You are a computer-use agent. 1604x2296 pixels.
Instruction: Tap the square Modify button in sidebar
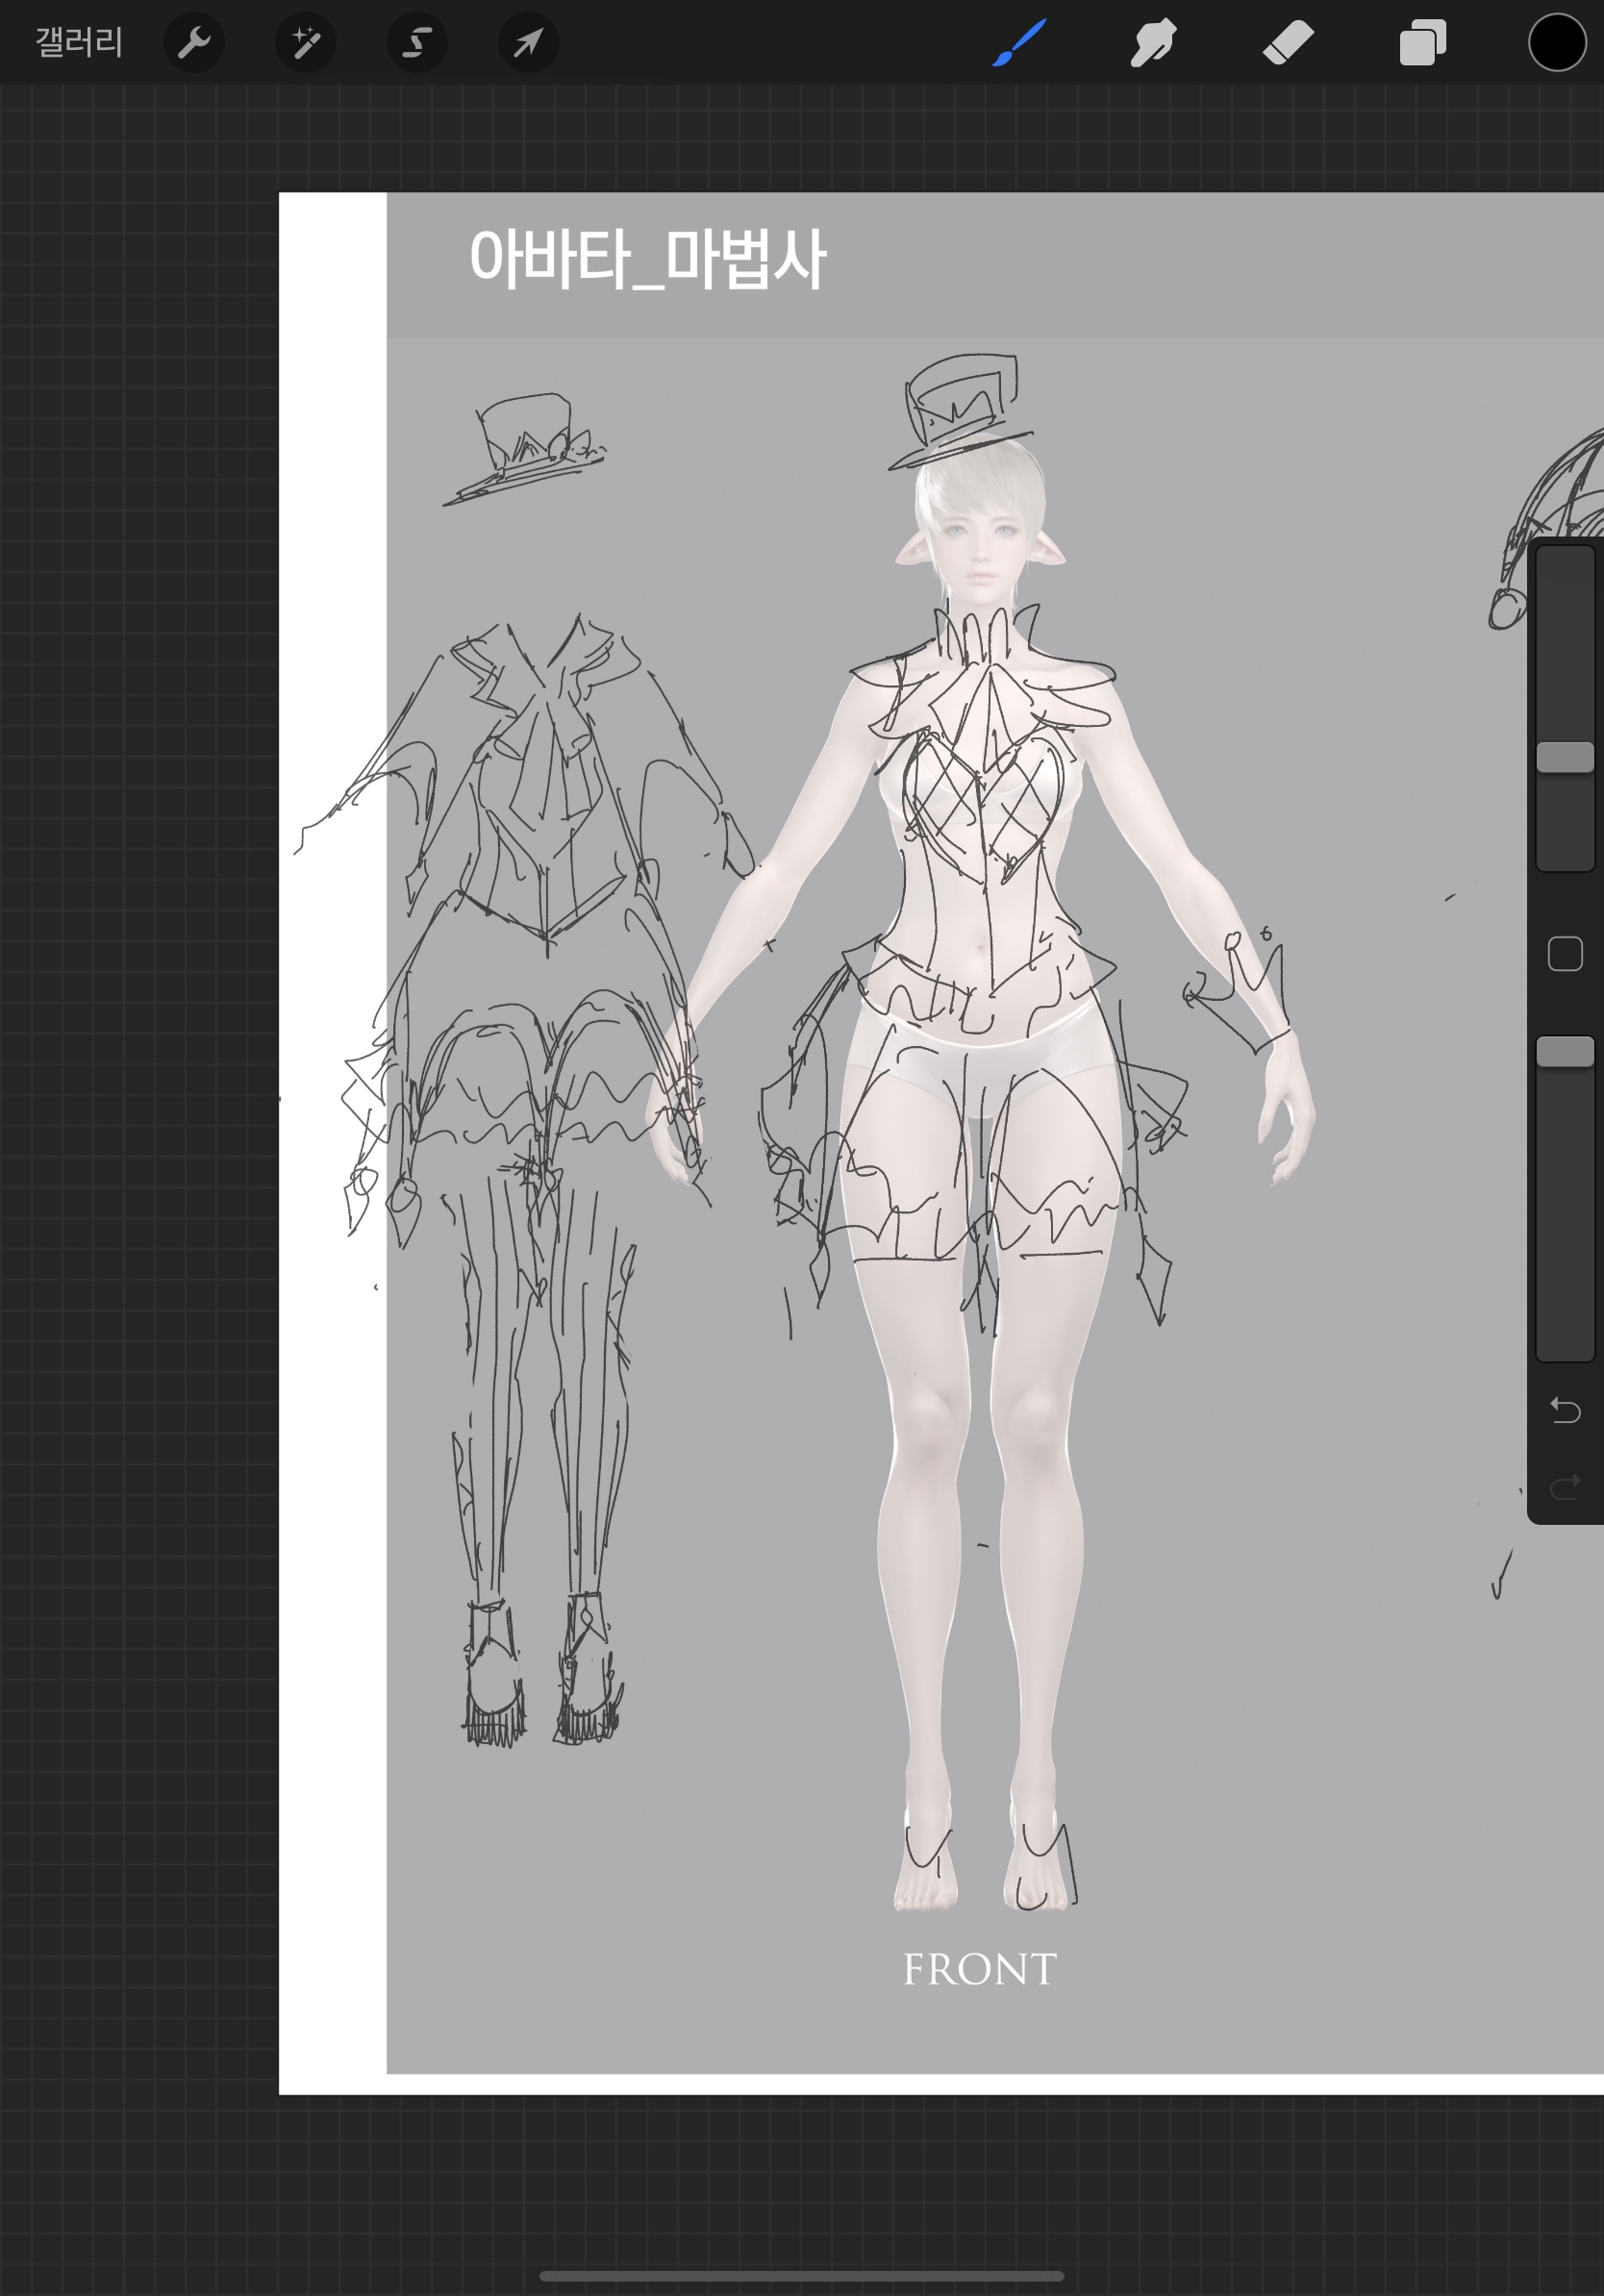[x=1564, y=954]
